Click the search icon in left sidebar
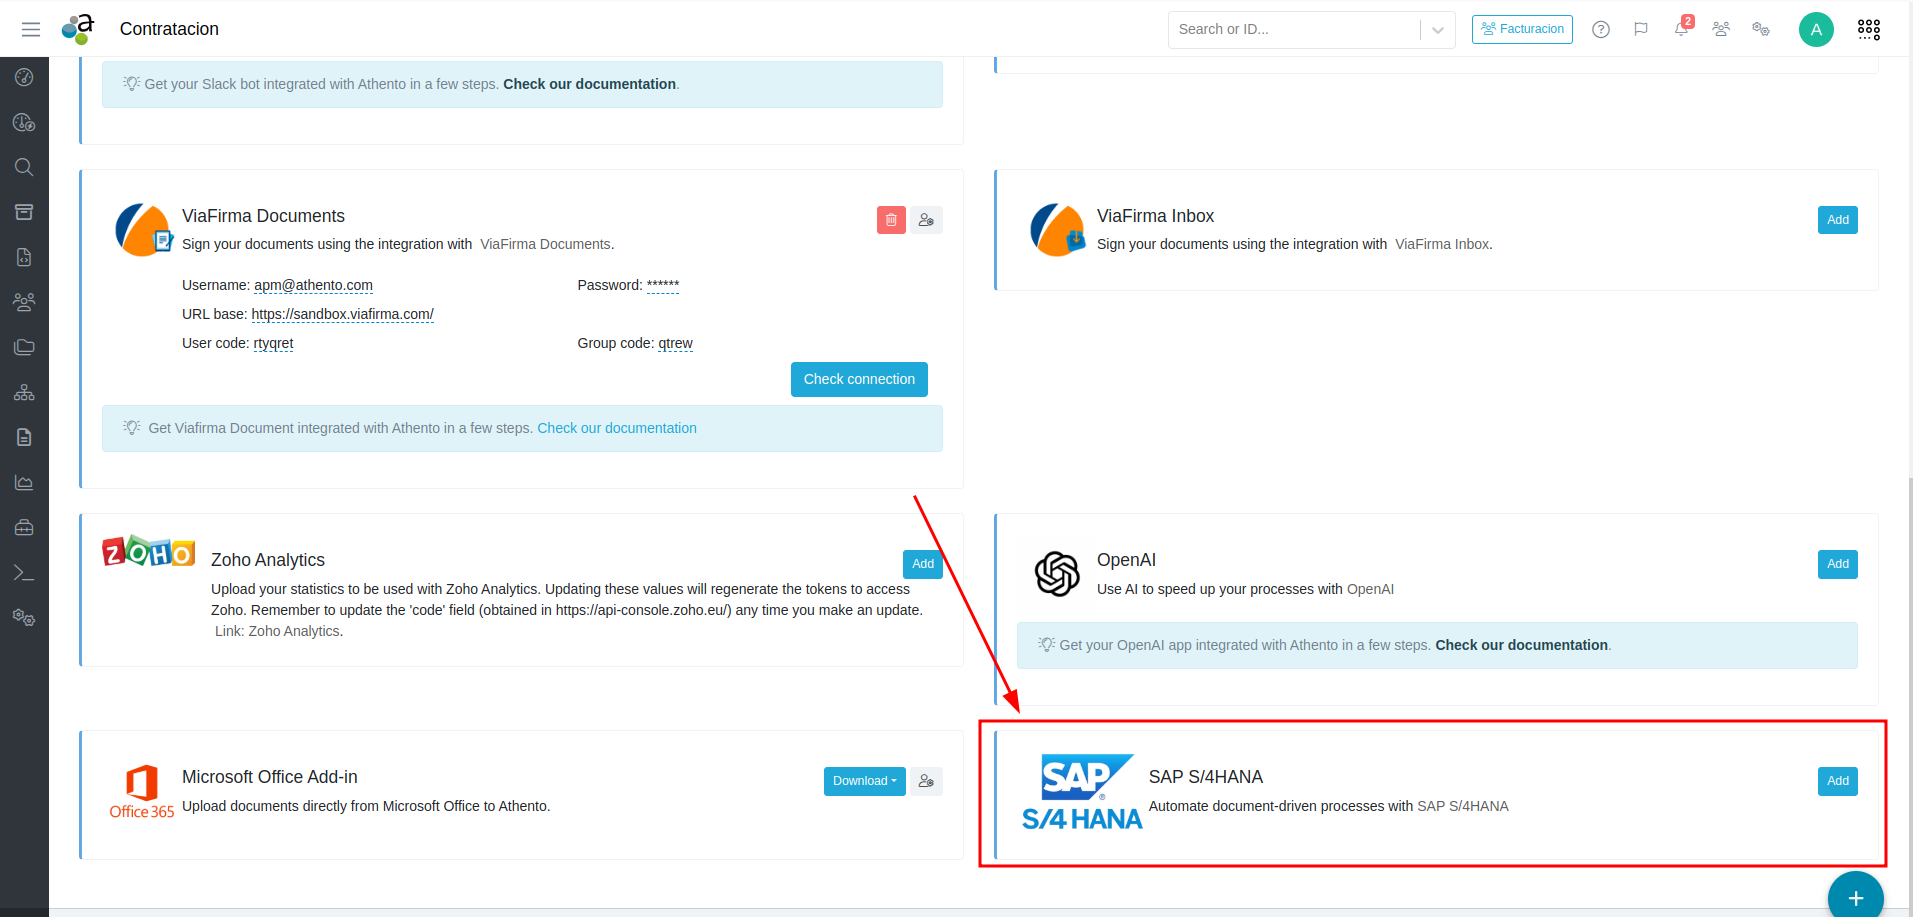 click(24, 167)
